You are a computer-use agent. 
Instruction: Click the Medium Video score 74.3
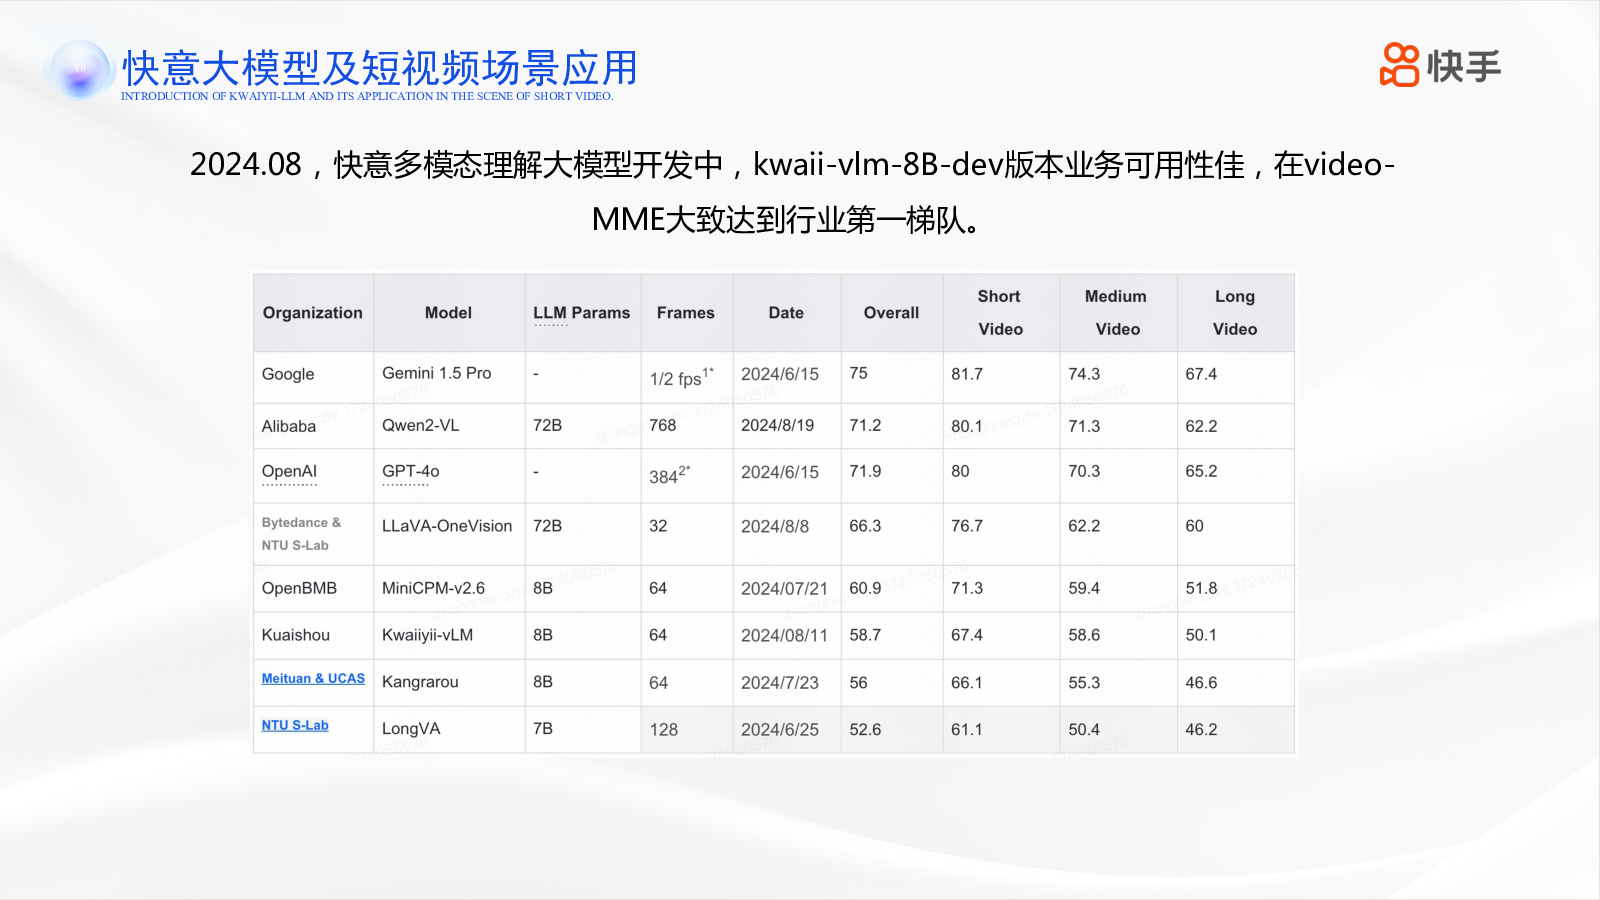(1084, 374)
